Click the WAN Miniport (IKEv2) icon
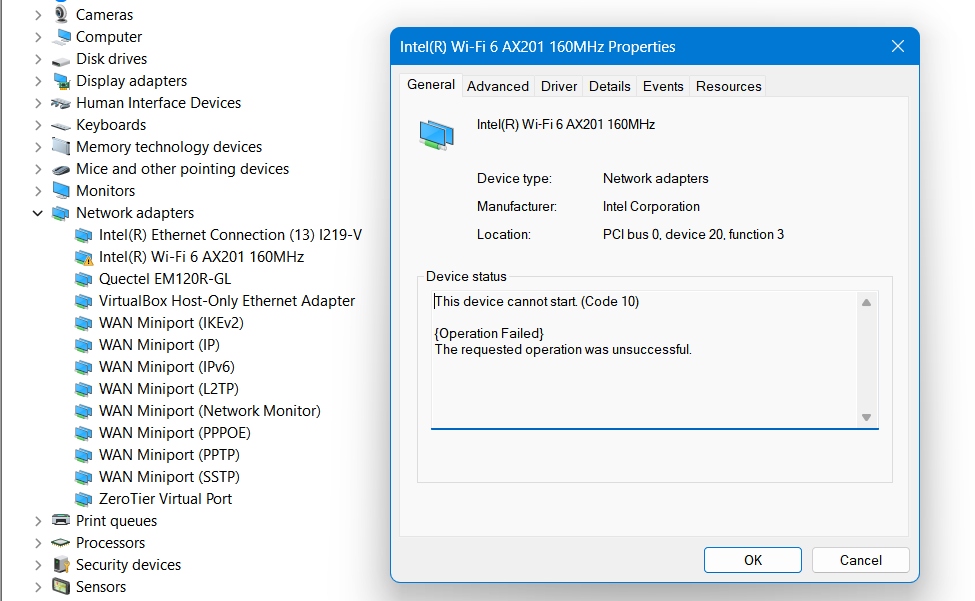Screen dimensions: 975x601 (83, 323)
